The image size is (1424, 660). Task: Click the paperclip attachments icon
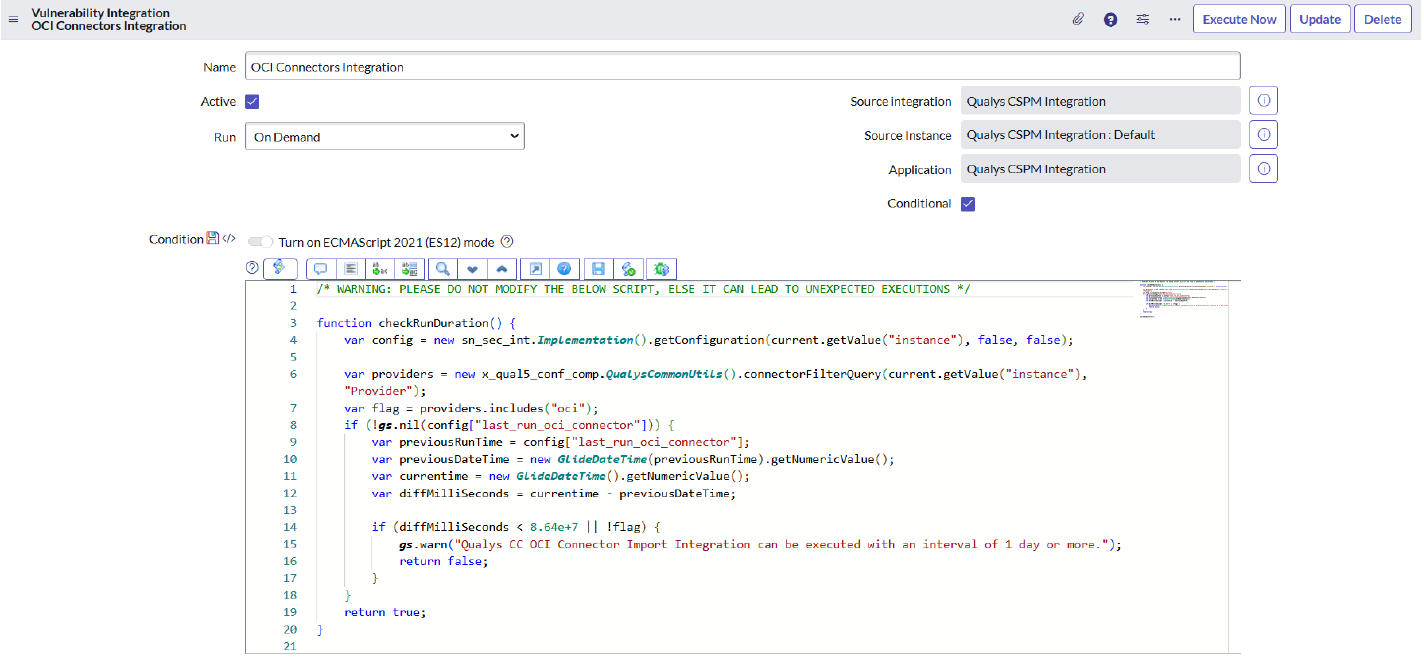click(x=1078, y=19)
